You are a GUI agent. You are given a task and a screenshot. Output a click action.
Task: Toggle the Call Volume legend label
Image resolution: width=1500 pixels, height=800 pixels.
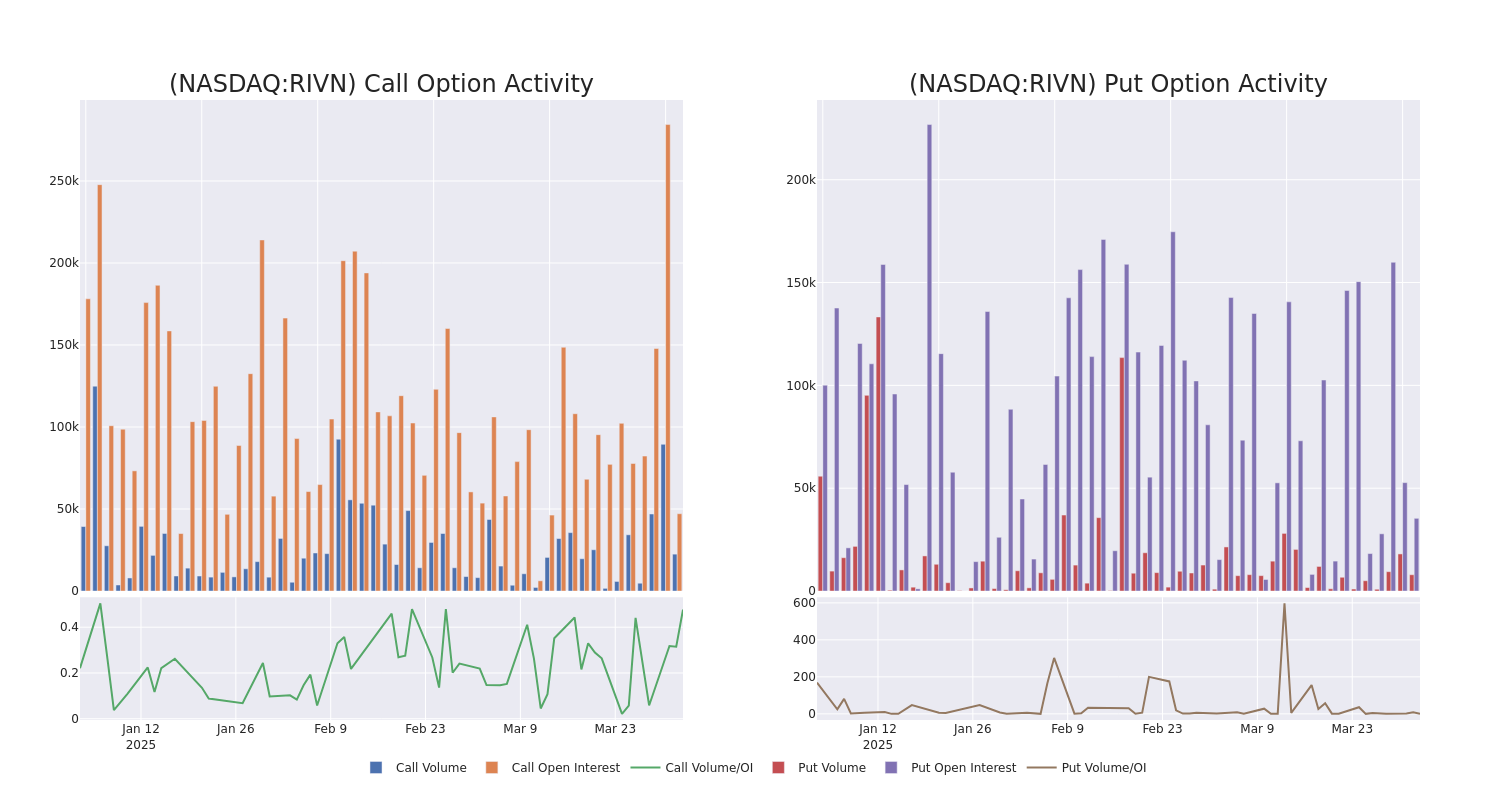tap(431, 768)
